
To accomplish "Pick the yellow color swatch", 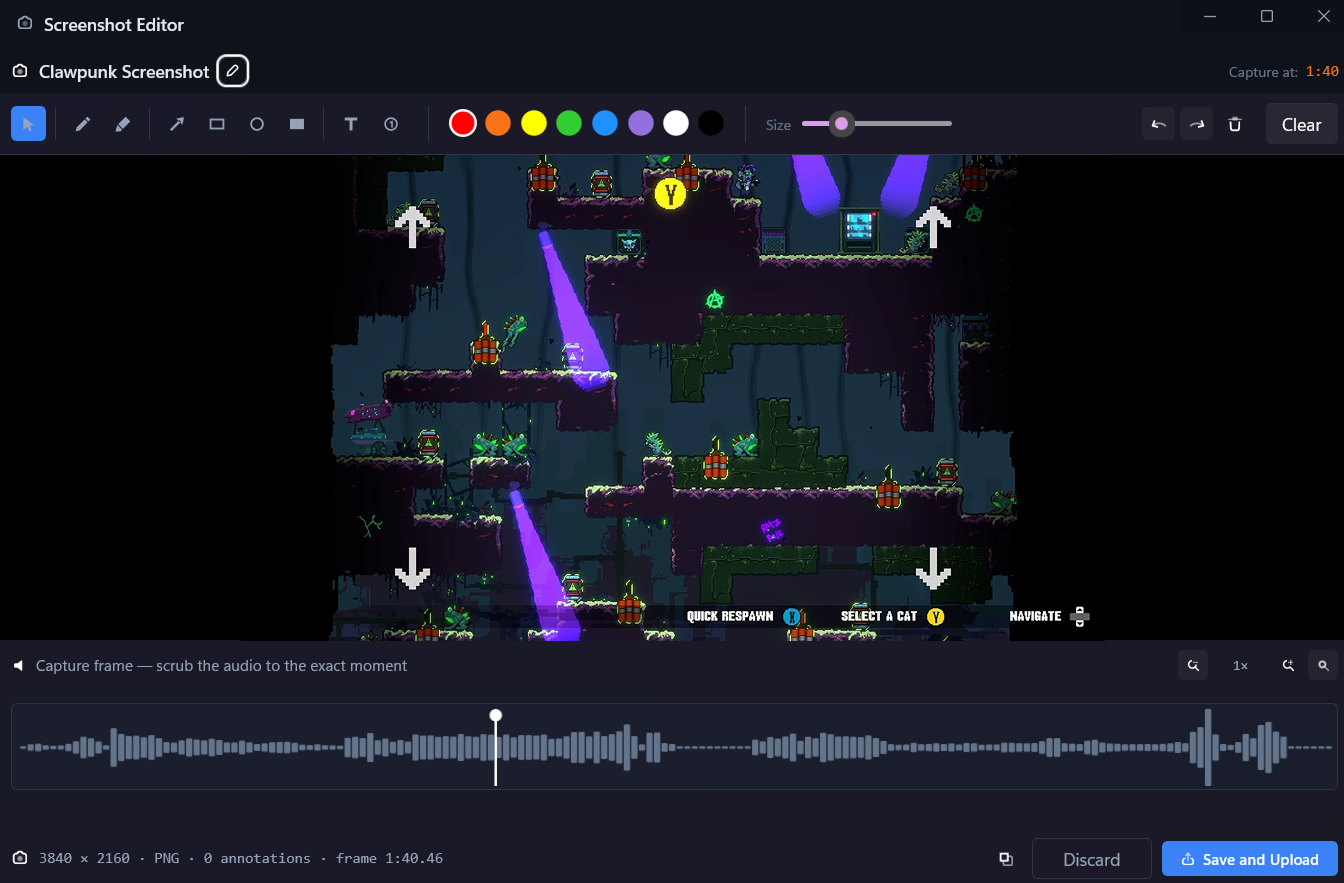I will point(534,123).
